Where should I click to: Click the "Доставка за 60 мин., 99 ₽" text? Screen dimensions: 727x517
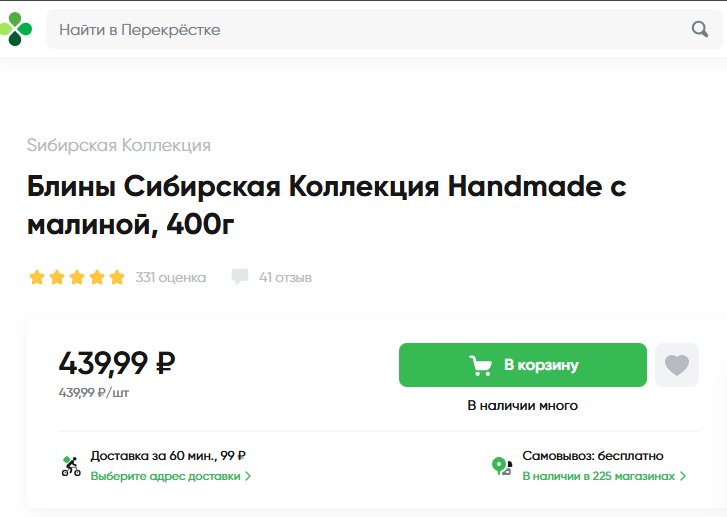coord(168,456)
